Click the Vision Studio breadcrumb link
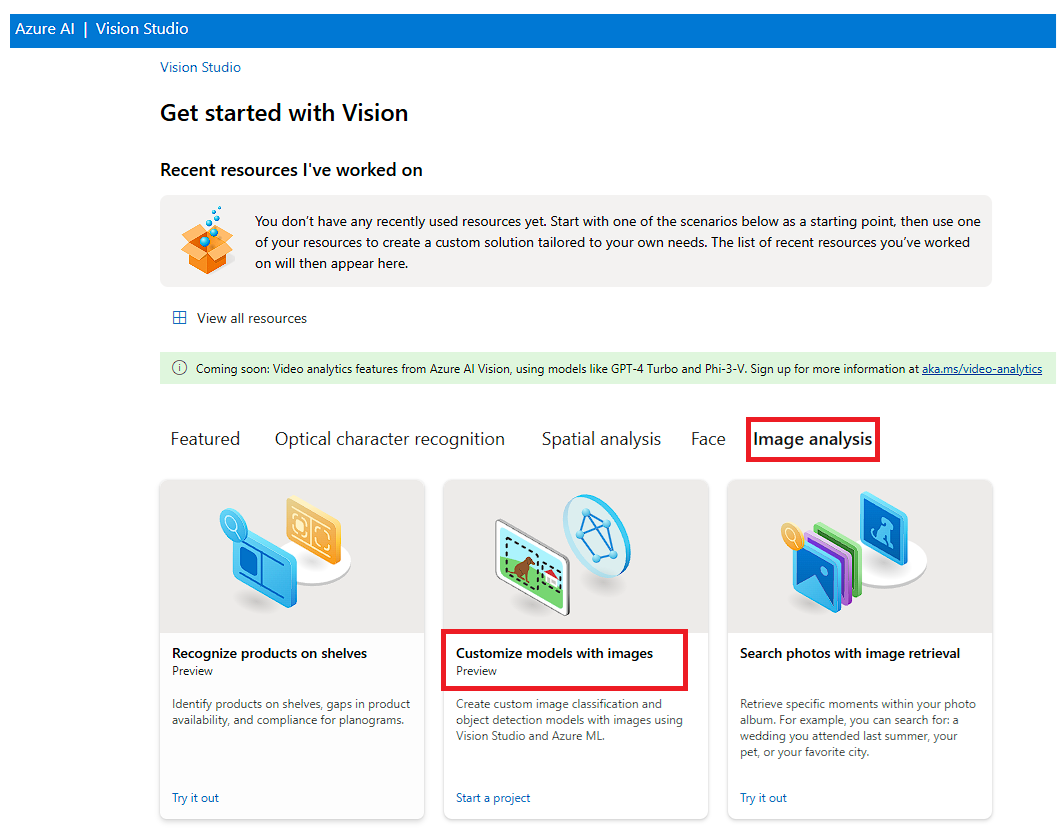Image resolution: width=1058 pixels, height=834 pixels. (x=200, y=67)
